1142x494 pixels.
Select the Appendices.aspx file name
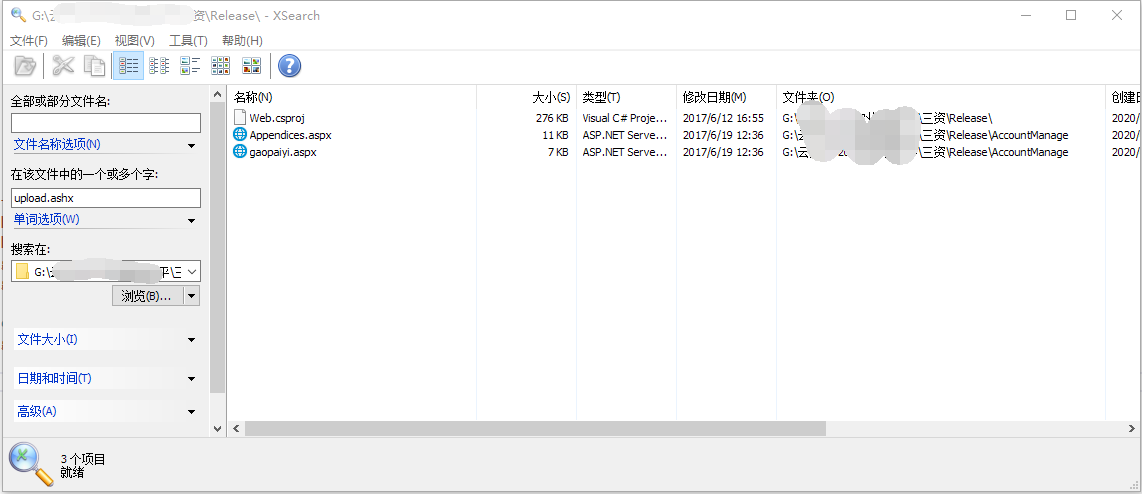(291, 135)
